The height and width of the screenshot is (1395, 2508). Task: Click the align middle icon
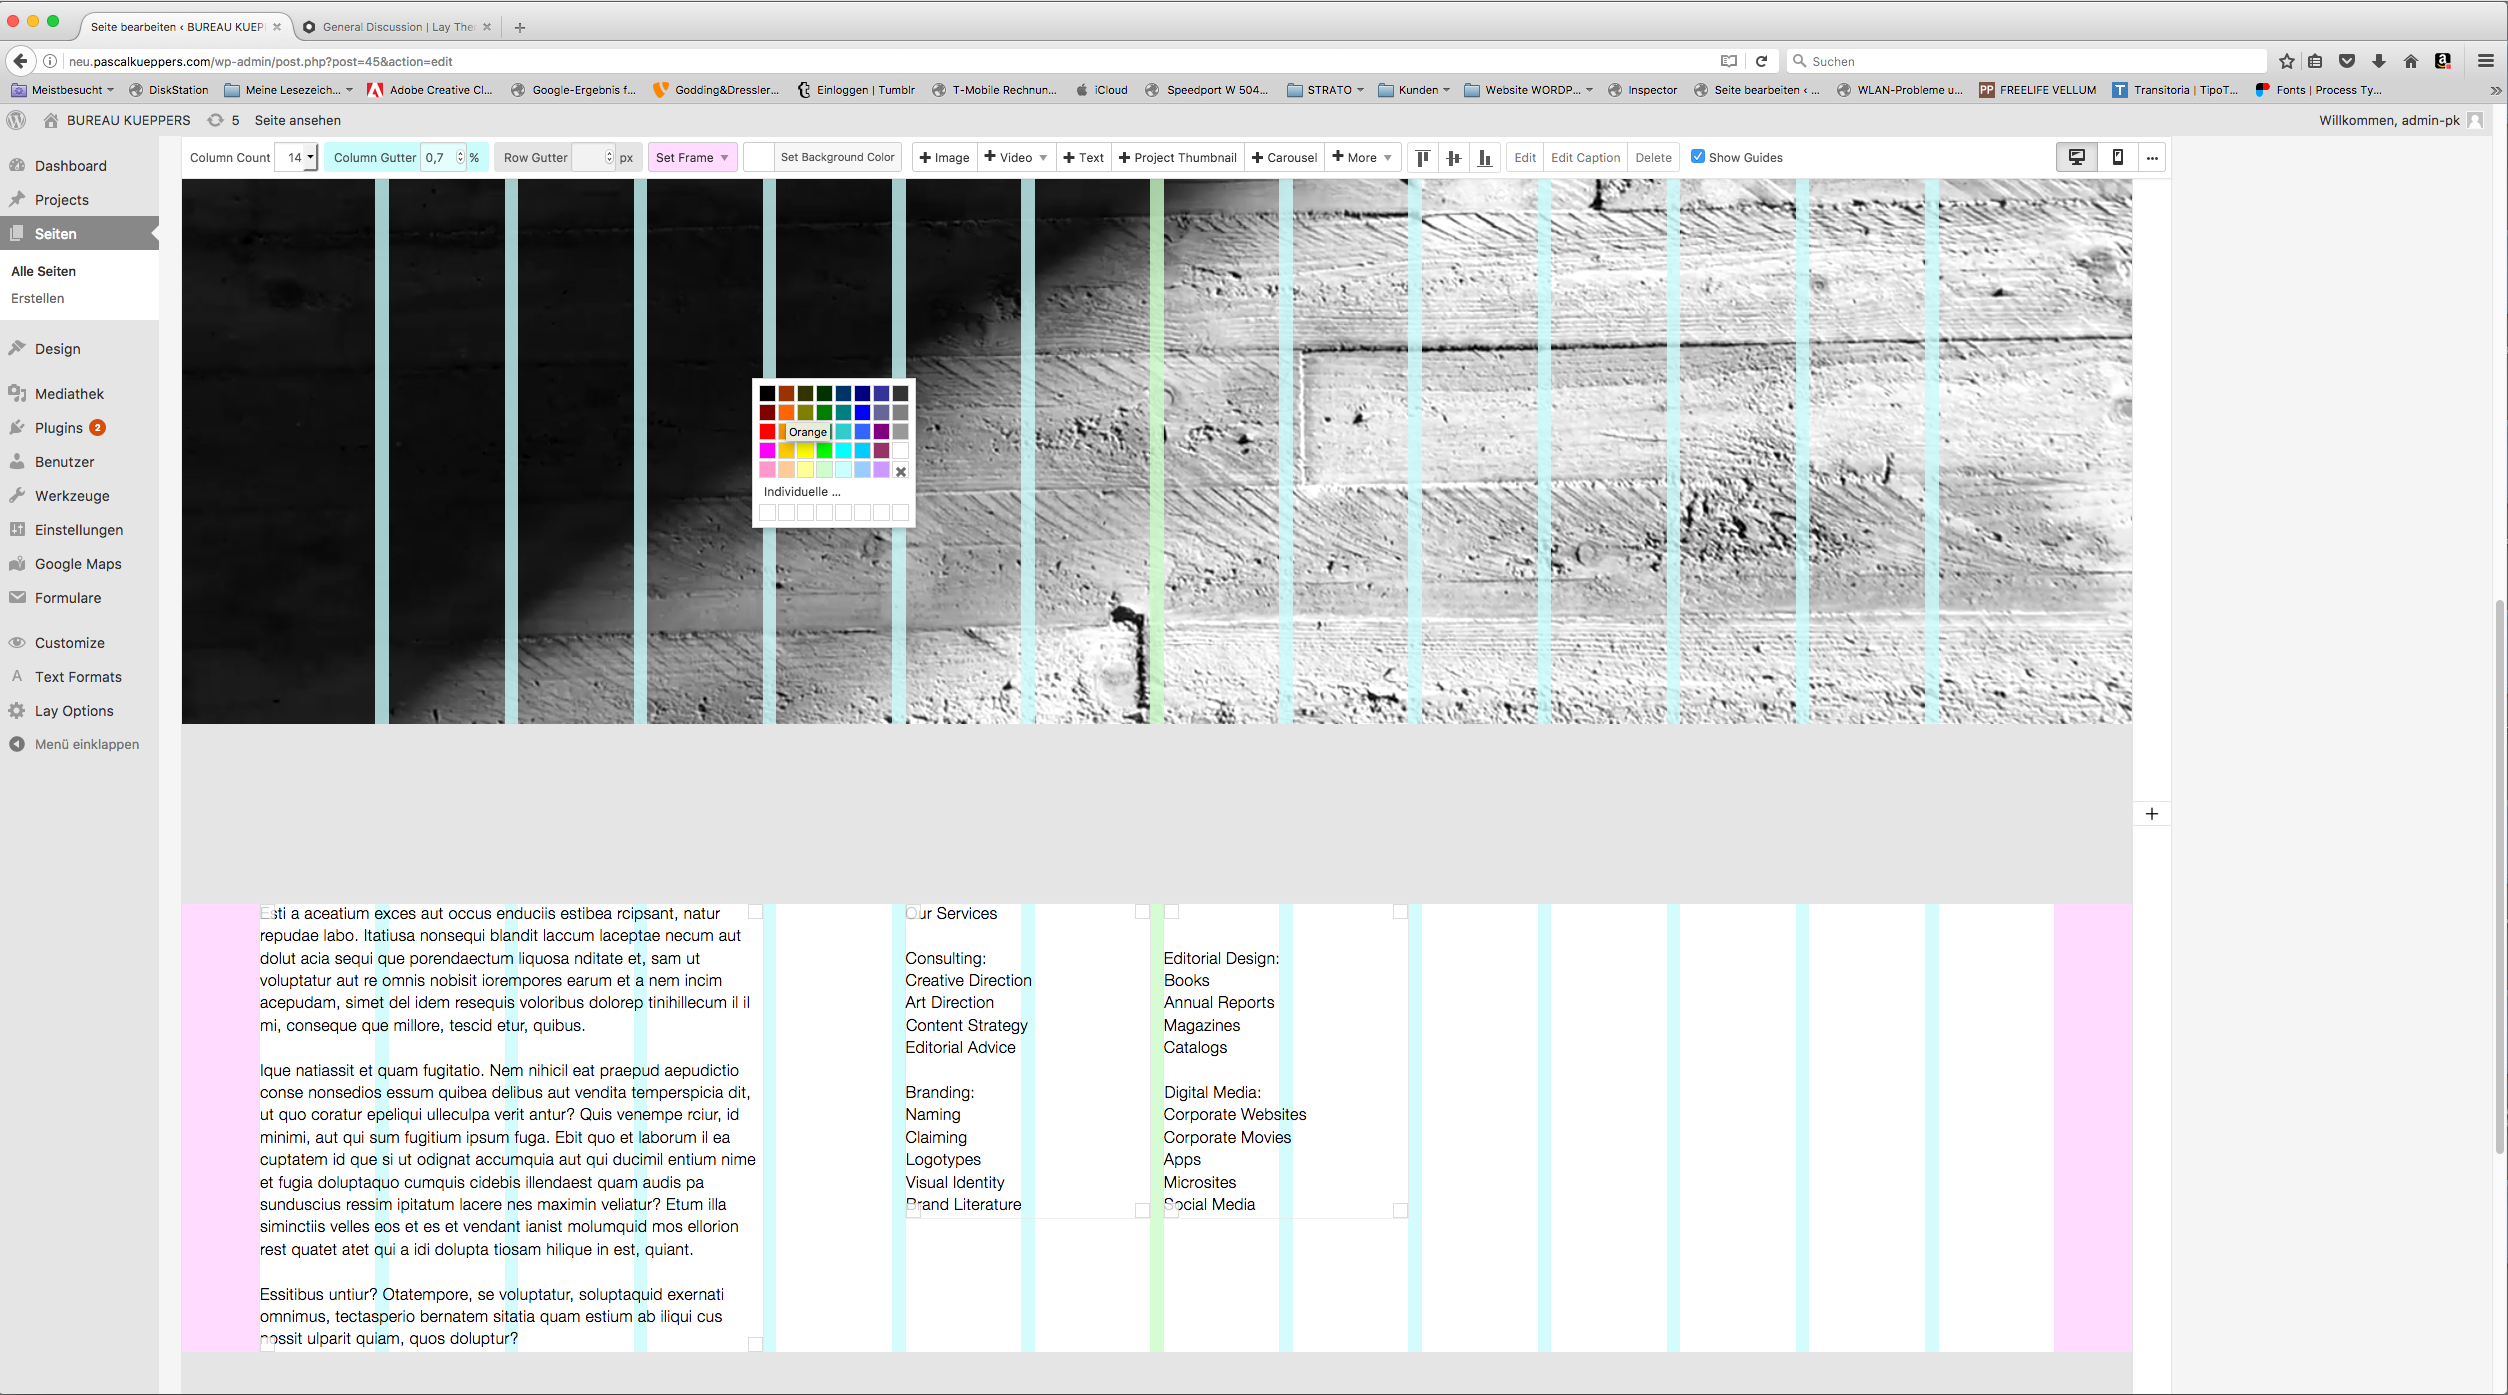pos(1454,157)
